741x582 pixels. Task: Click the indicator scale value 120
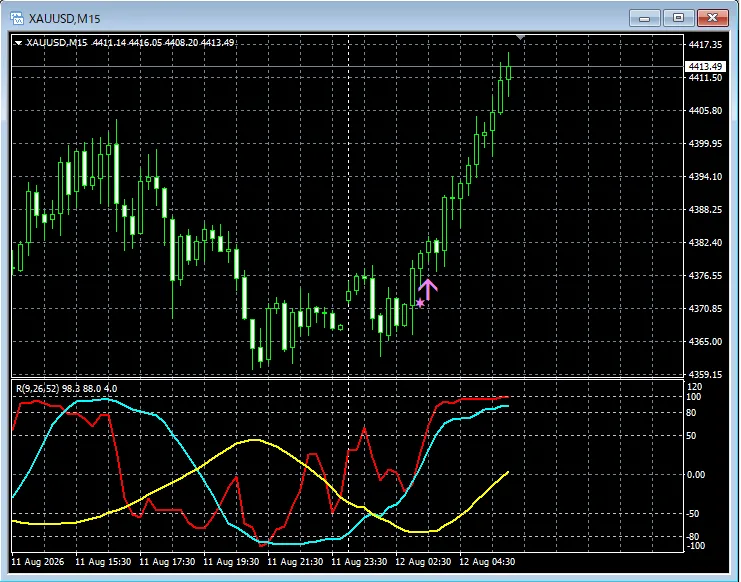pyautogui.click(x=694, y=386)
